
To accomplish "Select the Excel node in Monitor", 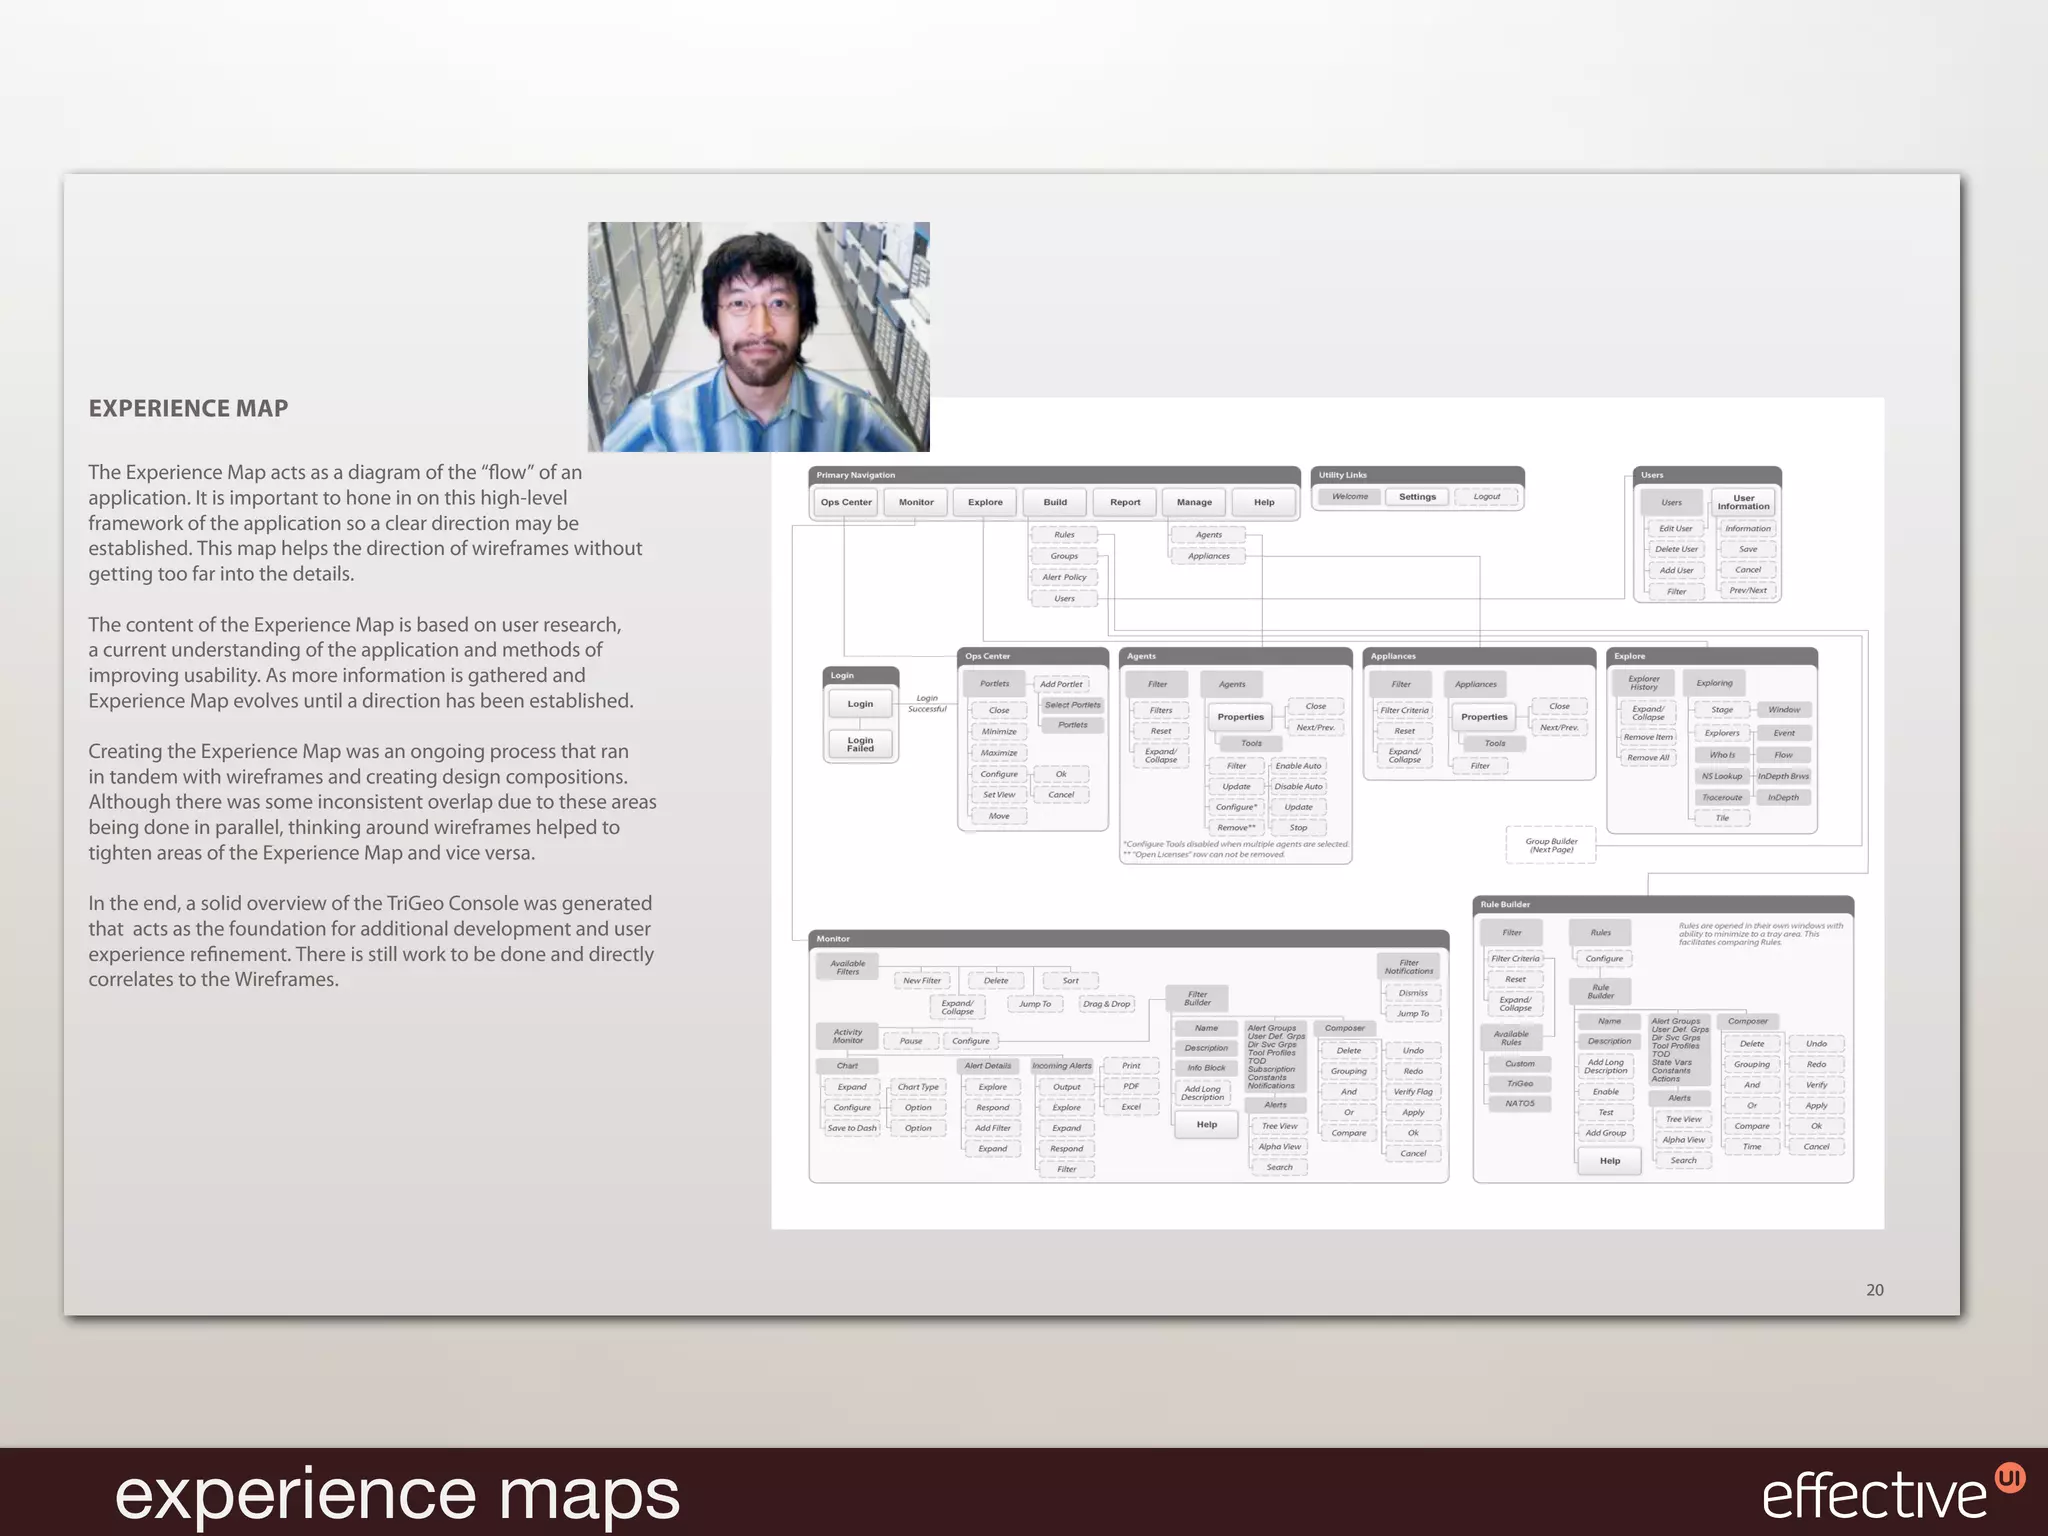I will (1131, 1107).
